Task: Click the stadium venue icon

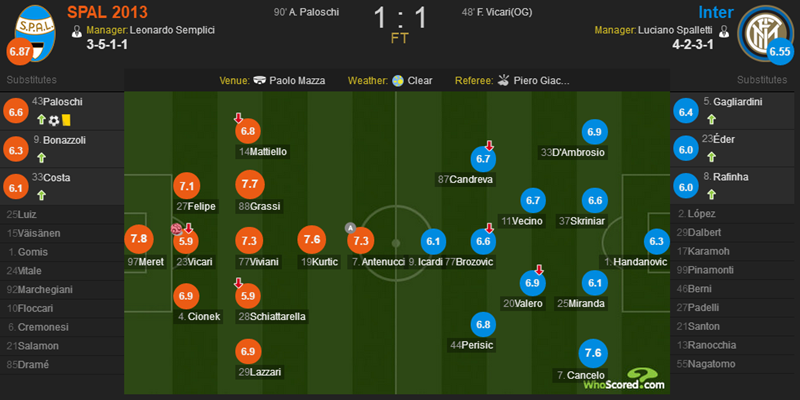Action: point(260,80)
